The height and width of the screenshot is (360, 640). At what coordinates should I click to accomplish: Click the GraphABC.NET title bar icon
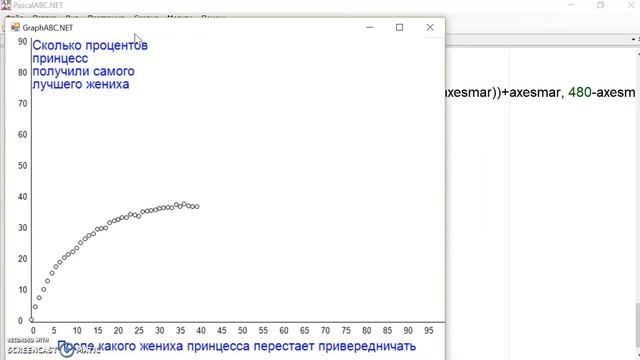15,27
